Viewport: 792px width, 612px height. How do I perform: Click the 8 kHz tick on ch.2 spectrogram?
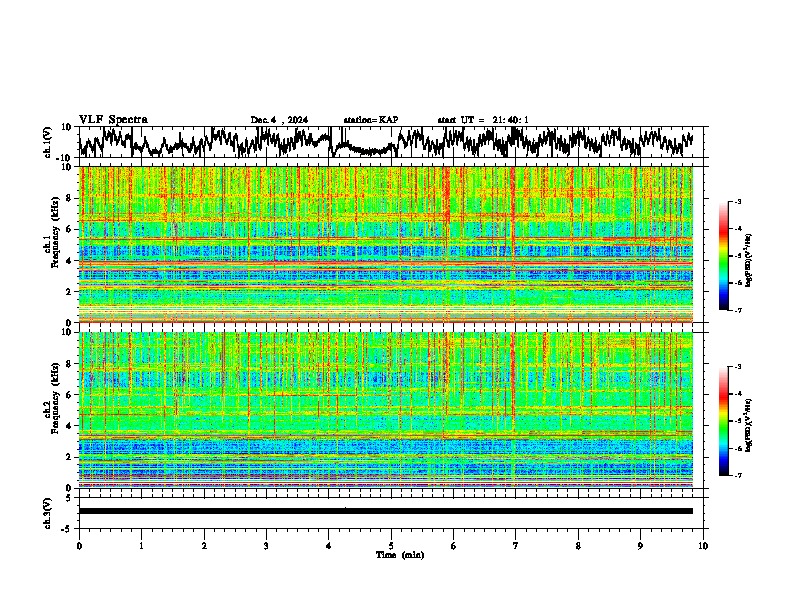(70, 364)
